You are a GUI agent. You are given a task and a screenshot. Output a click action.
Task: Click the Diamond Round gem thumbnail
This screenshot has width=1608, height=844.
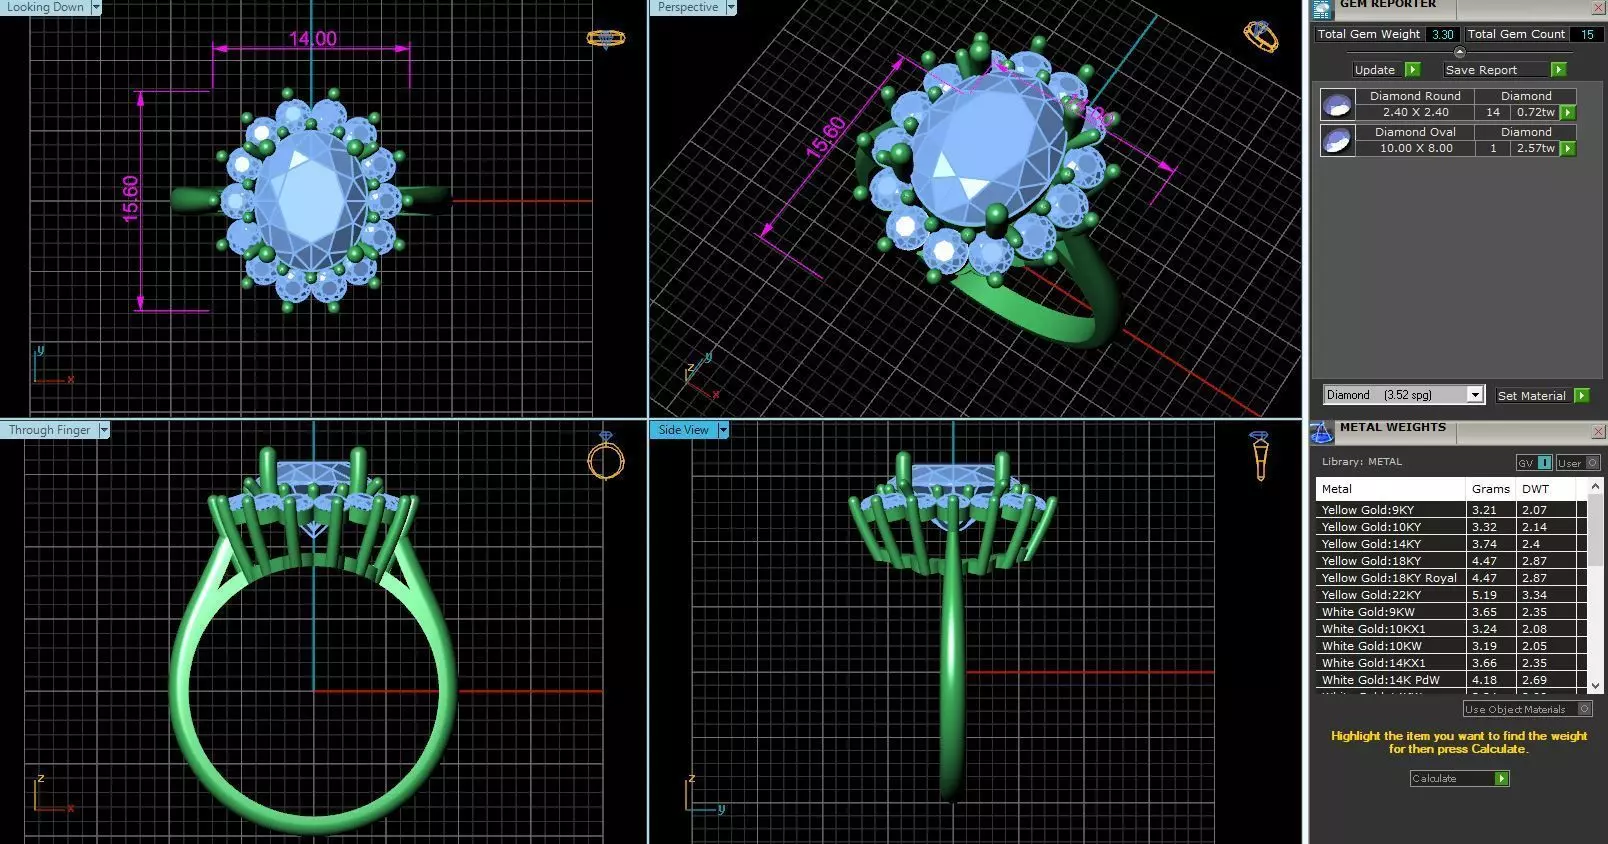[1337, 104]
